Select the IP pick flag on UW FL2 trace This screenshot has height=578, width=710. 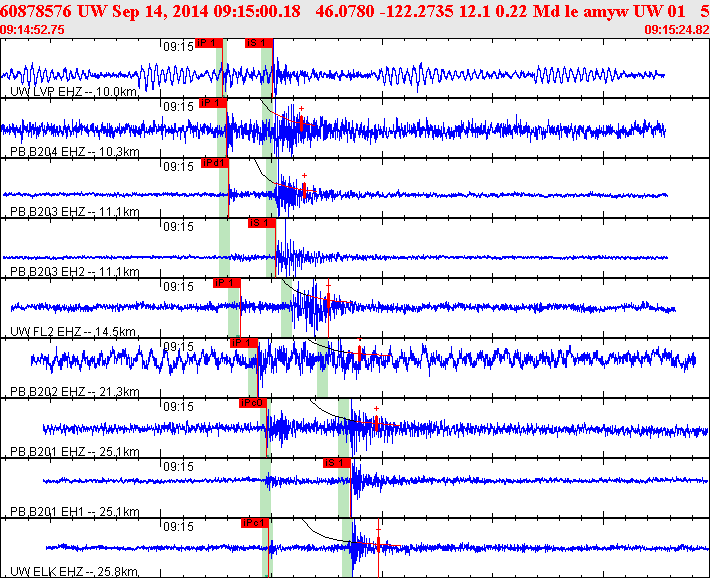click(226, 282)
